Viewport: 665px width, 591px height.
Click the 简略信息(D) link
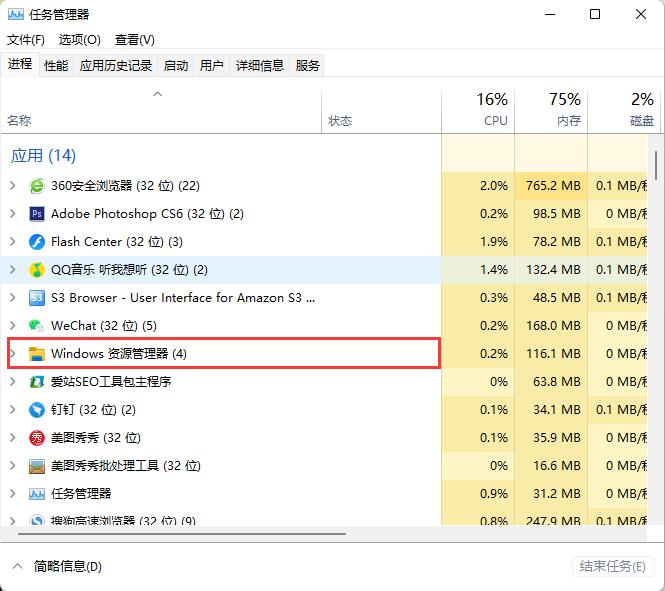(67, 566)
